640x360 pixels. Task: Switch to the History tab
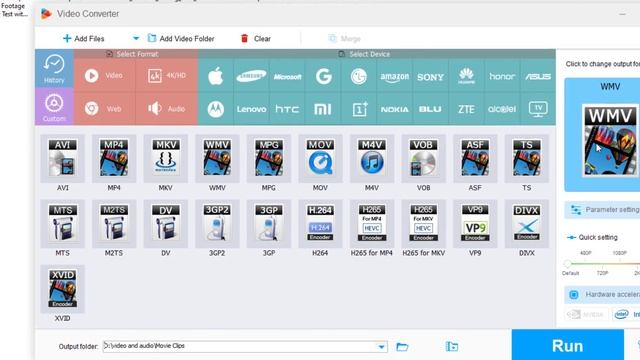point(54,69)
